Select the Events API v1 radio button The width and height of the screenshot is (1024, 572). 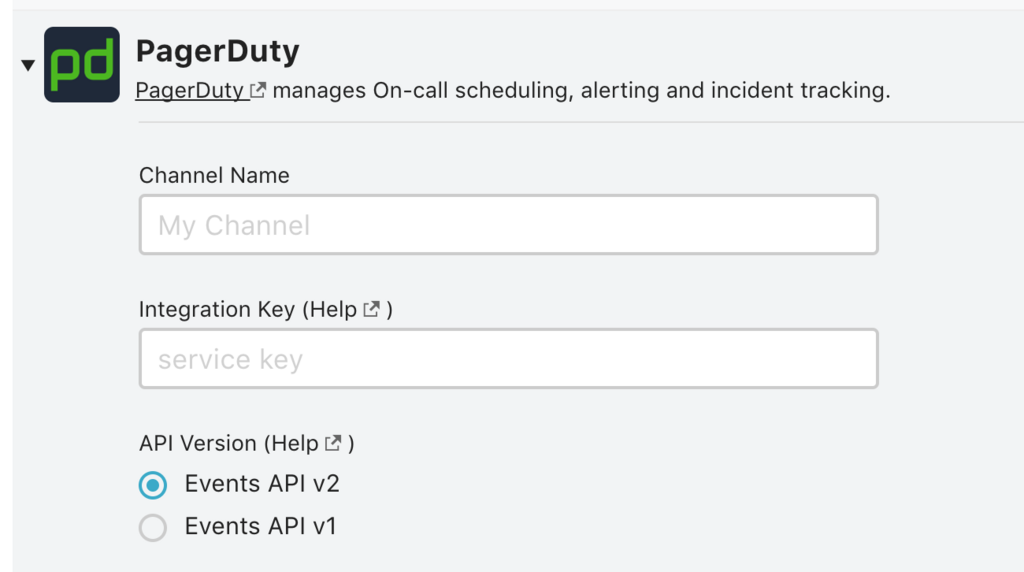[152, 527]
